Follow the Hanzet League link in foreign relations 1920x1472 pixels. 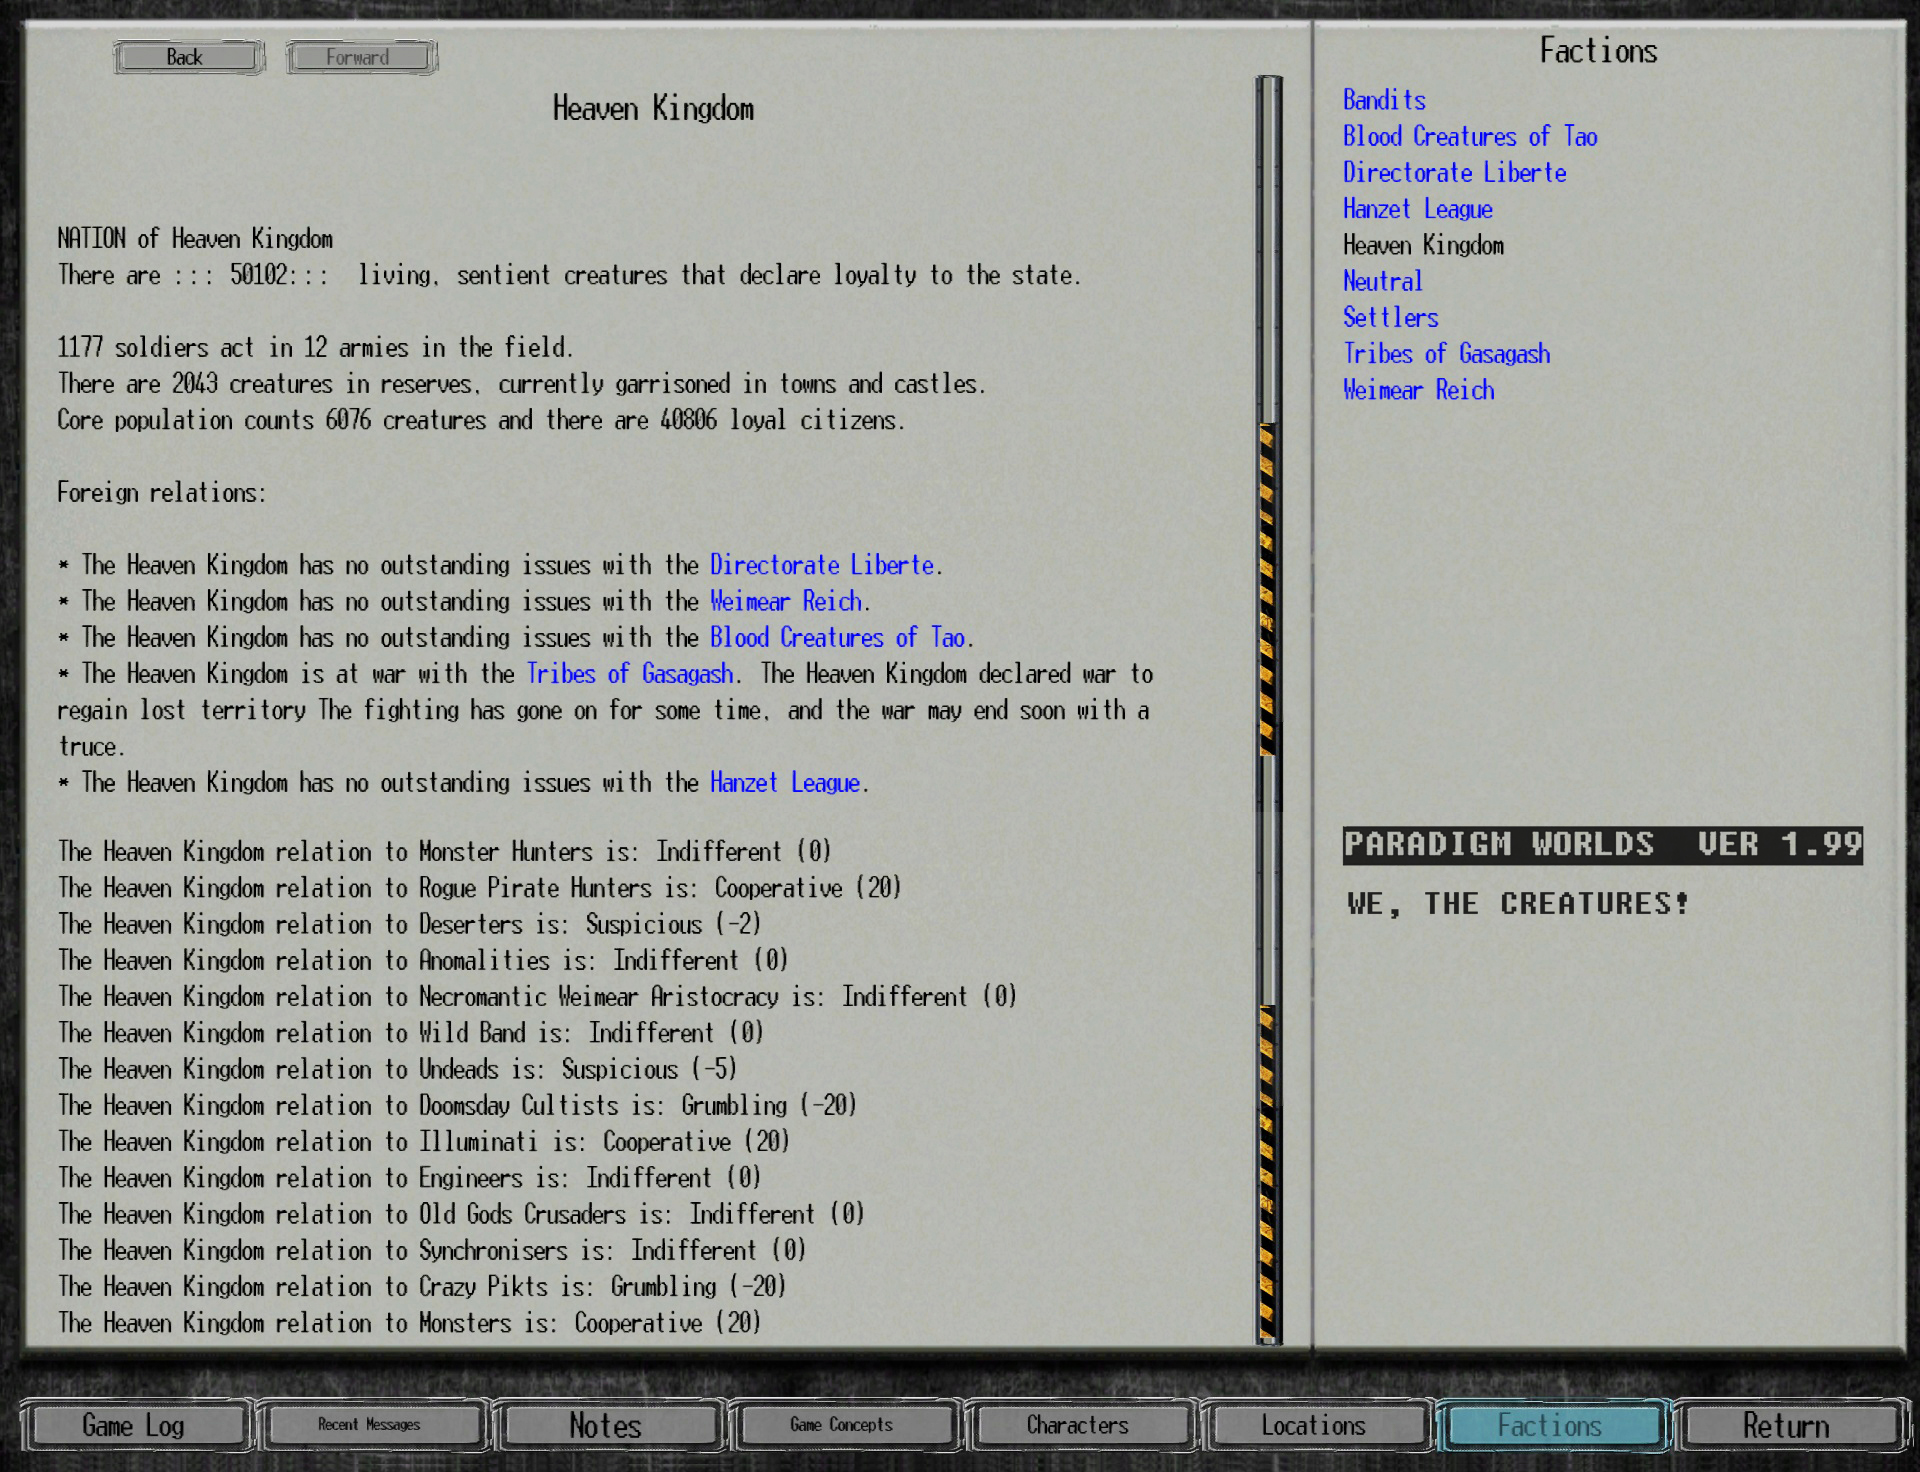785,782
